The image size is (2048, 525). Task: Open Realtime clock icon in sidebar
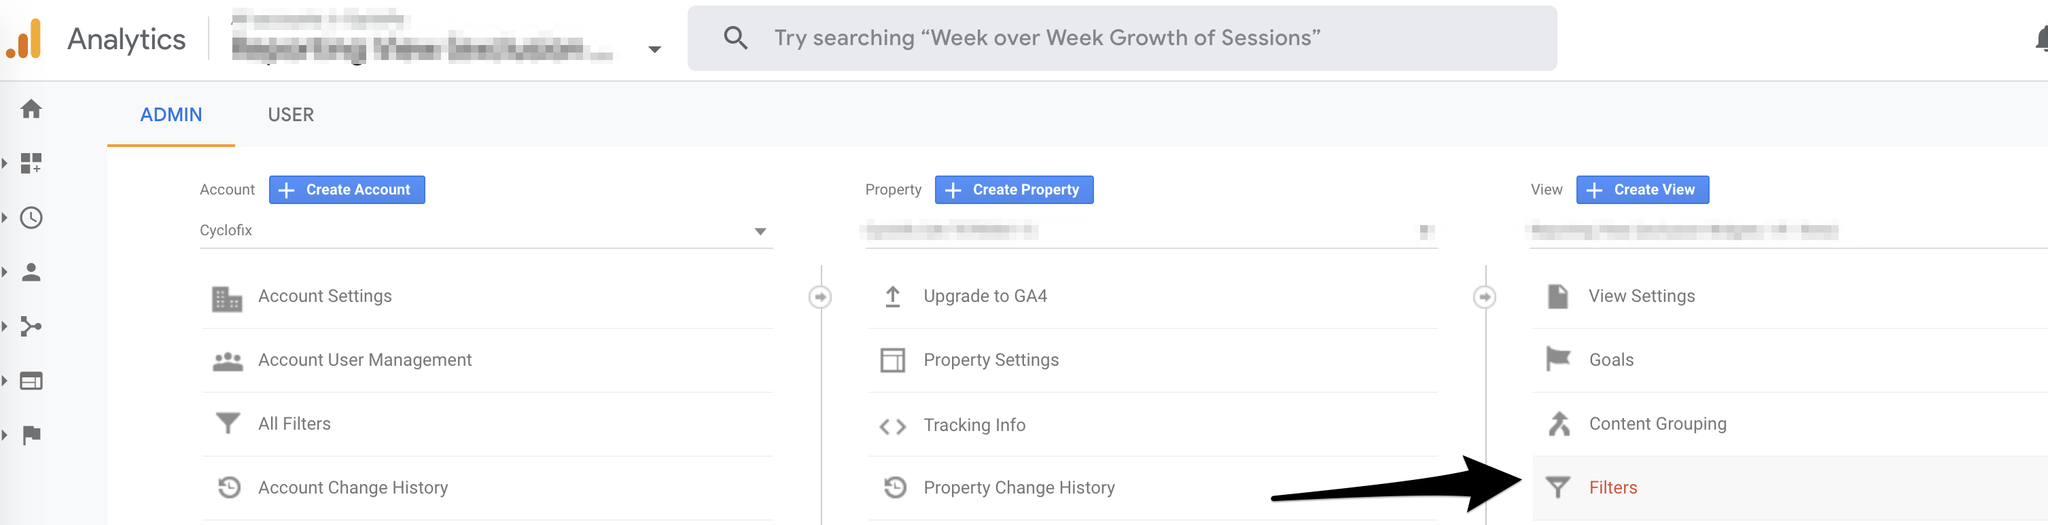[31, 217]
